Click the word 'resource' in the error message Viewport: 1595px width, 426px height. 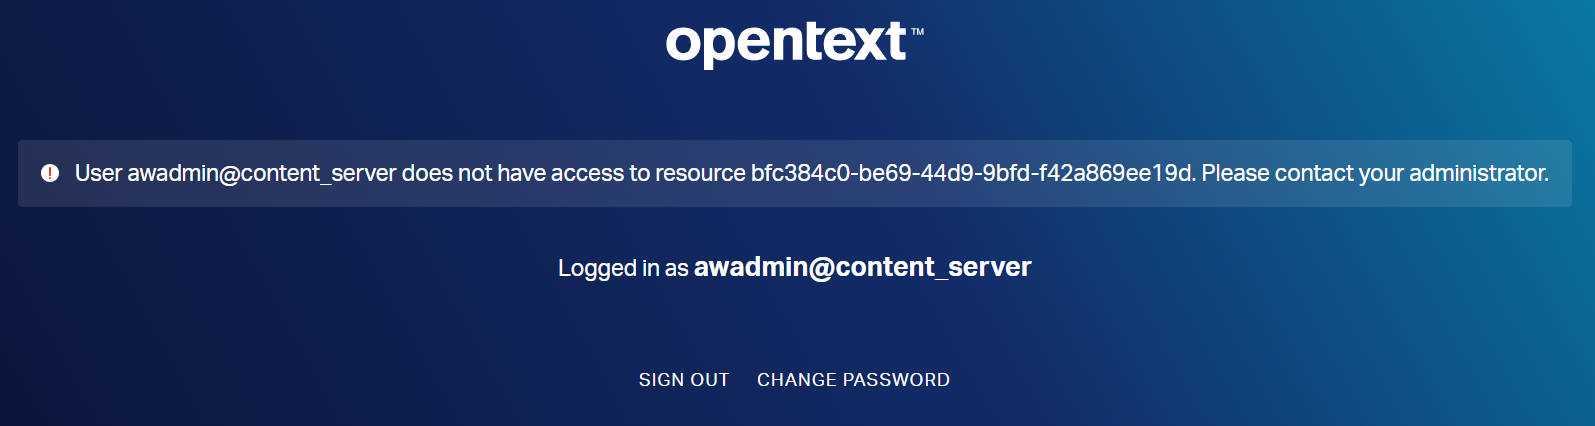point(700,173)
